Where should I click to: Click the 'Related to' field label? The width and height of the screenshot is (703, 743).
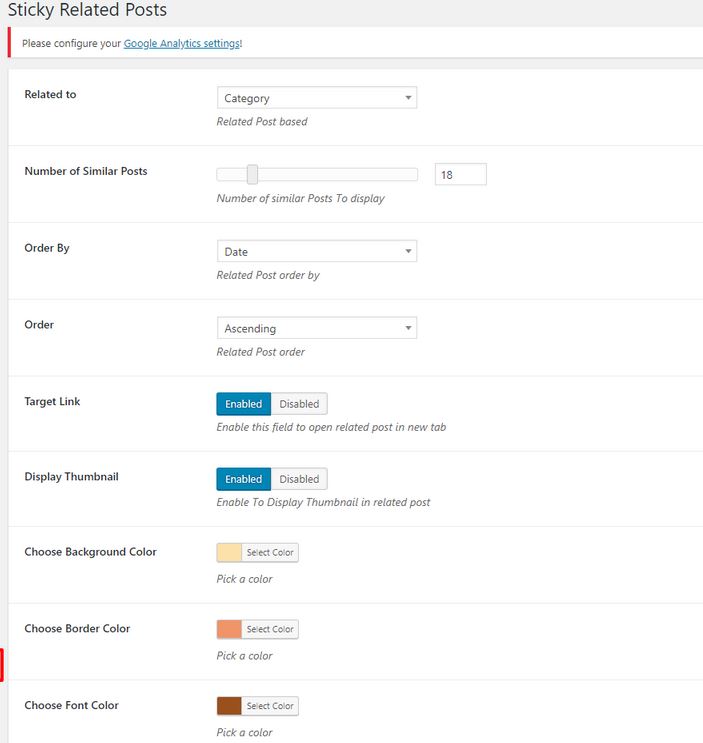click(x=50, y=94)
